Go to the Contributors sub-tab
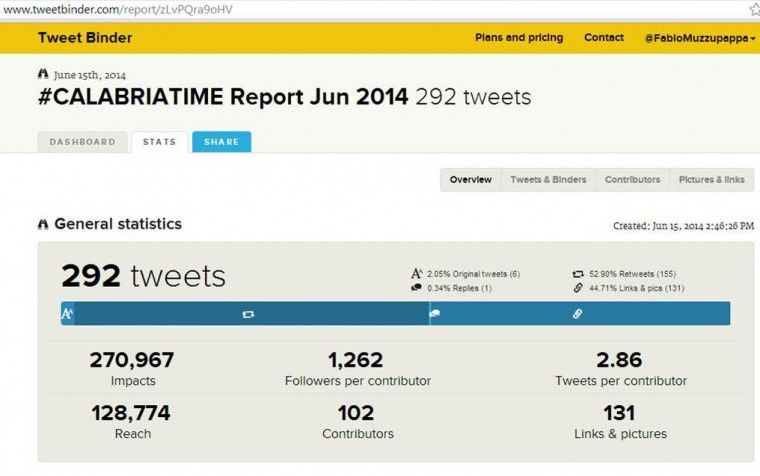 pos(633,180)
